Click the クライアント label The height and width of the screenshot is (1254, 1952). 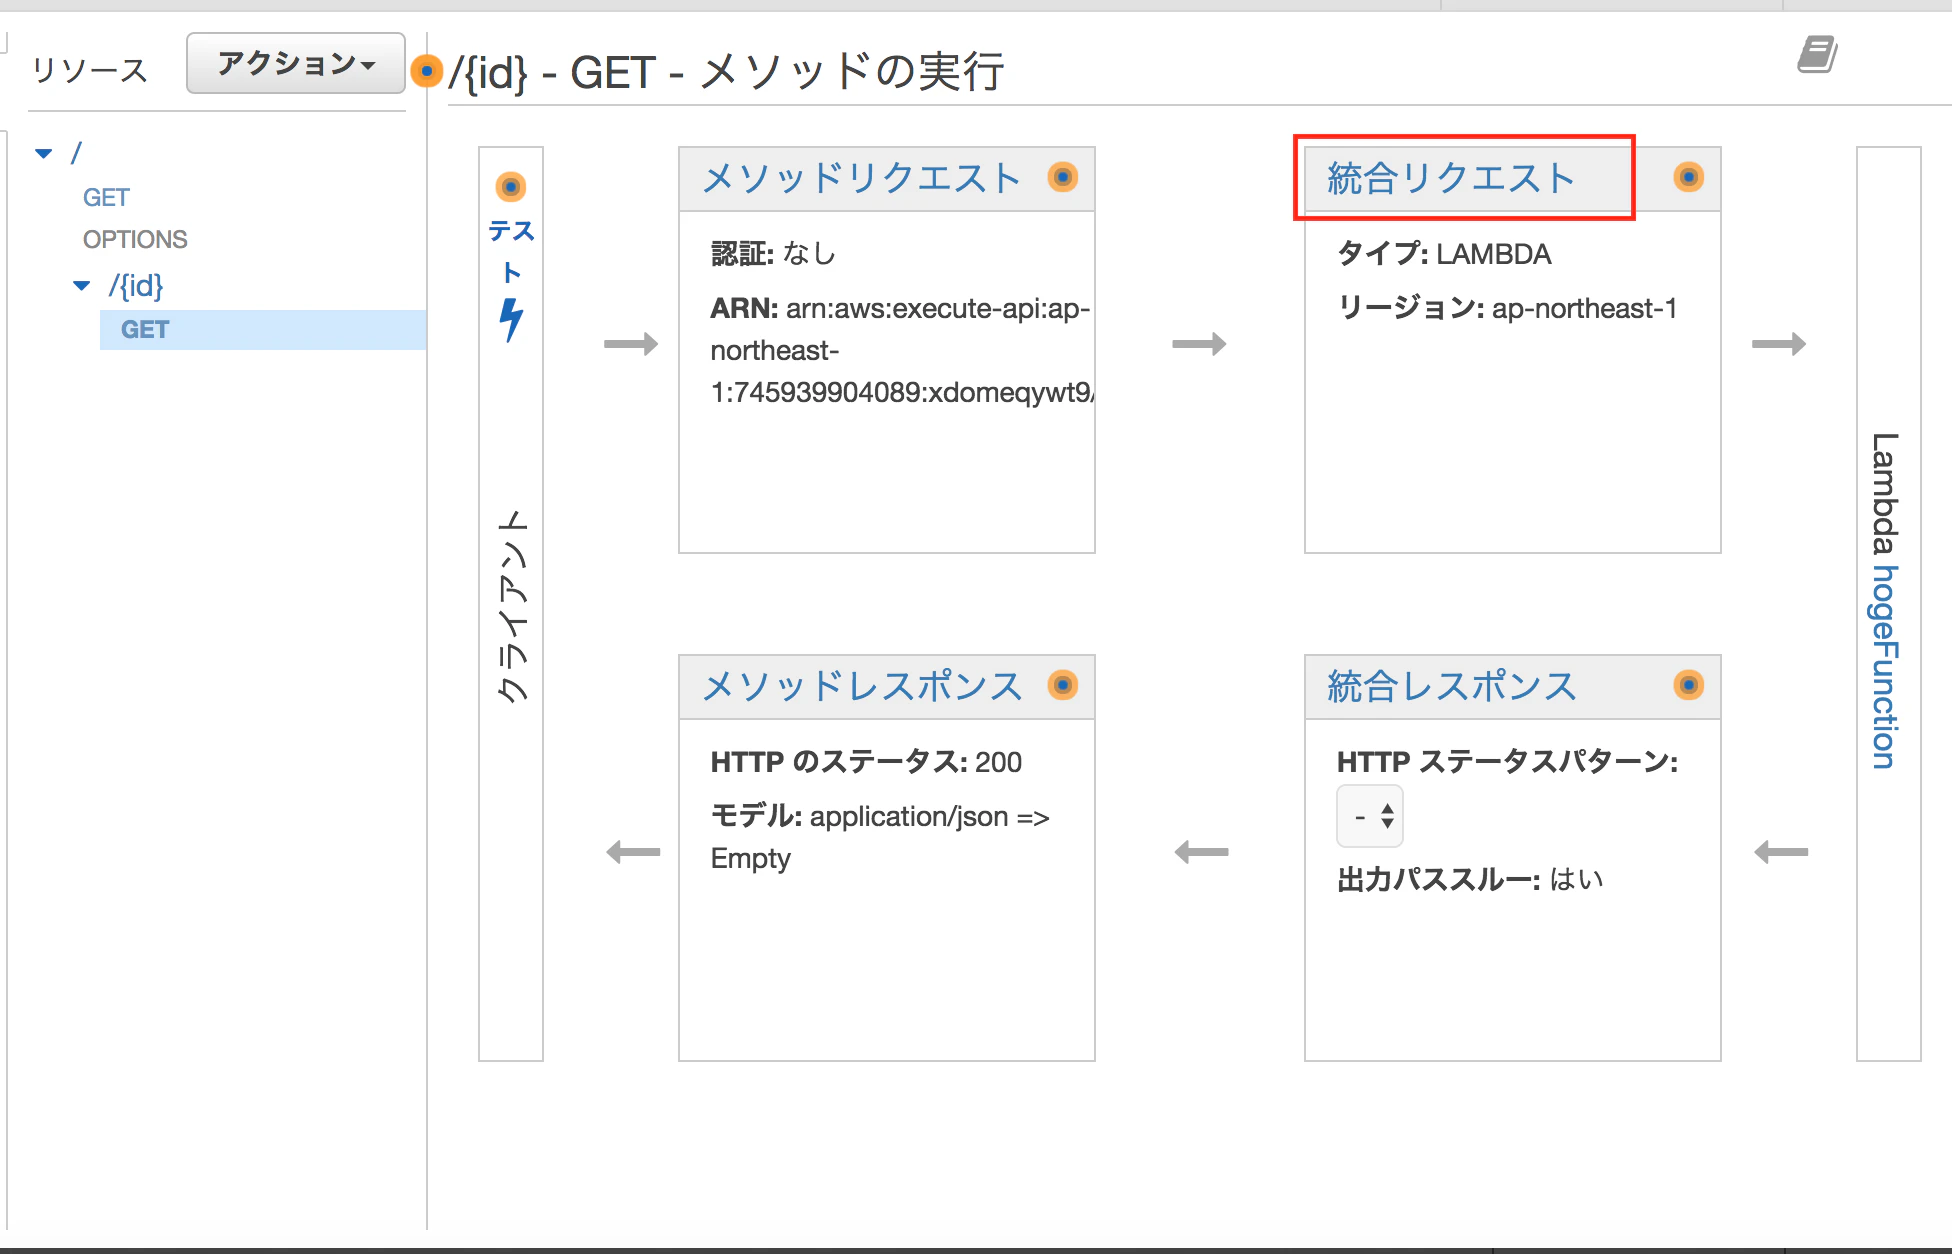512,606
